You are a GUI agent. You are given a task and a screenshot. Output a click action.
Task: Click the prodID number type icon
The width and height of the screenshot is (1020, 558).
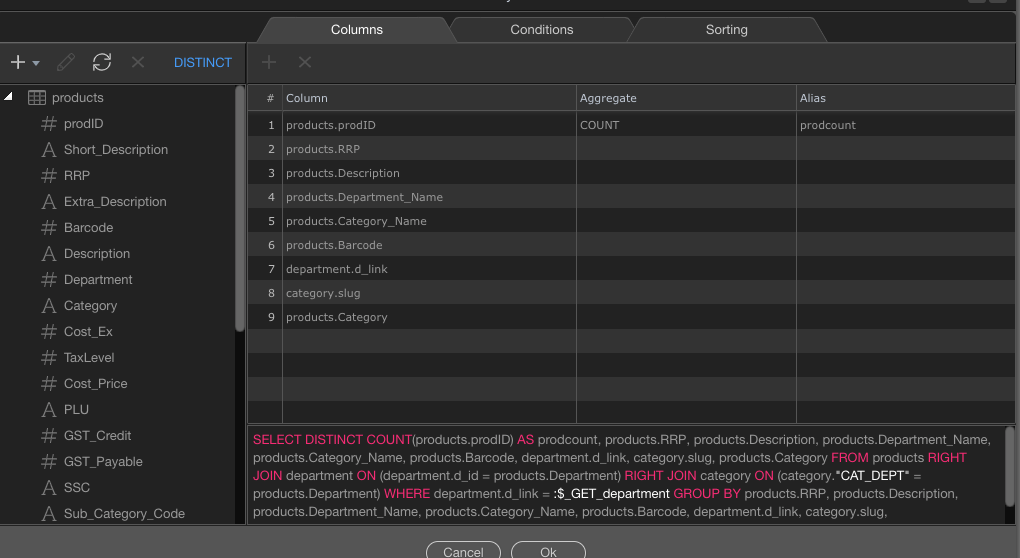(48, 124)
